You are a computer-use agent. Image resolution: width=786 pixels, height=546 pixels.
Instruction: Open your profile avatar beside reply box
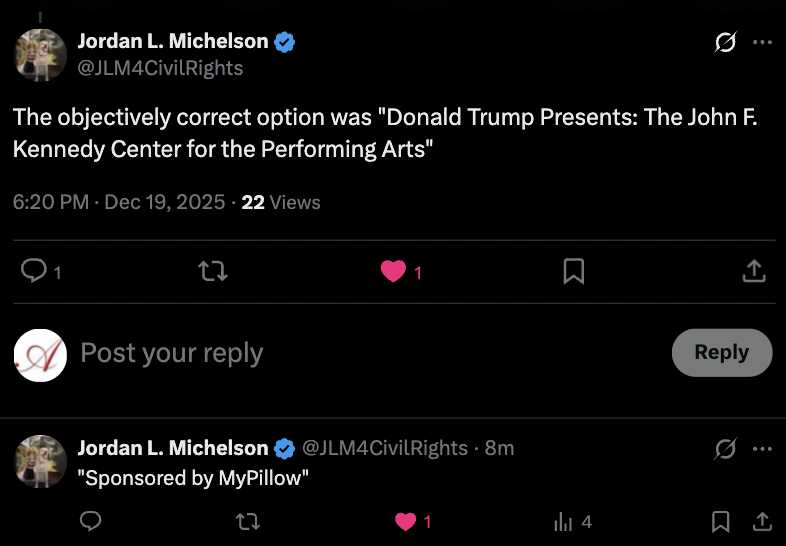tap(41, 354)
